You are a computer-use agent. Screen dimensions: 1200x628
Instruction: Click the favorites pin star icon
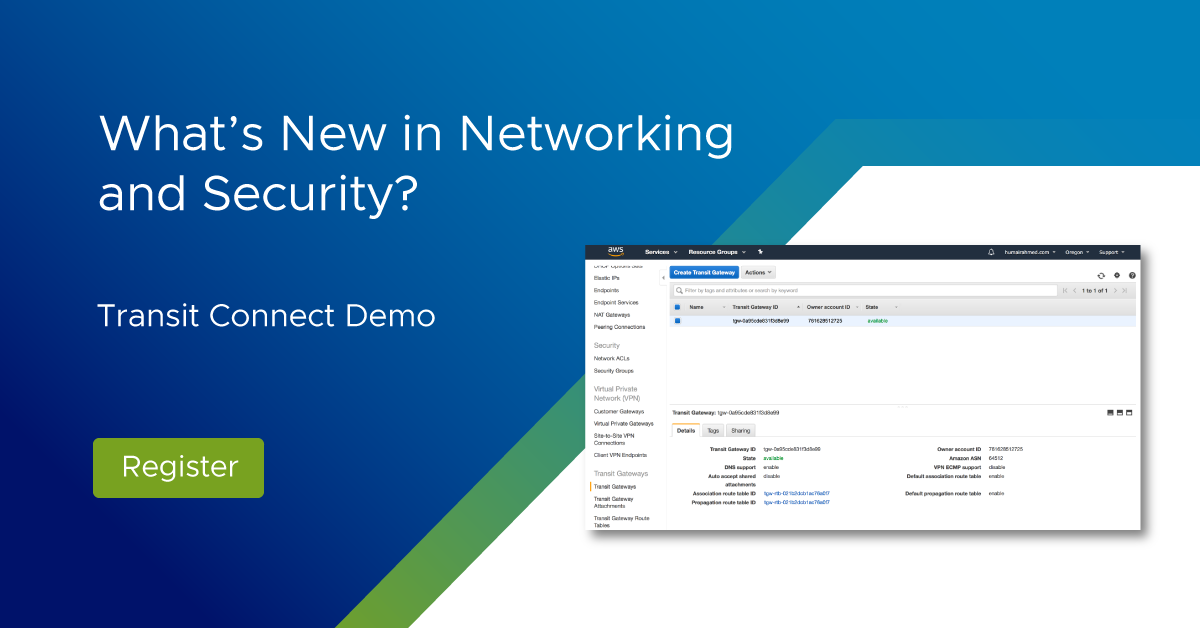tap(760, 252)
